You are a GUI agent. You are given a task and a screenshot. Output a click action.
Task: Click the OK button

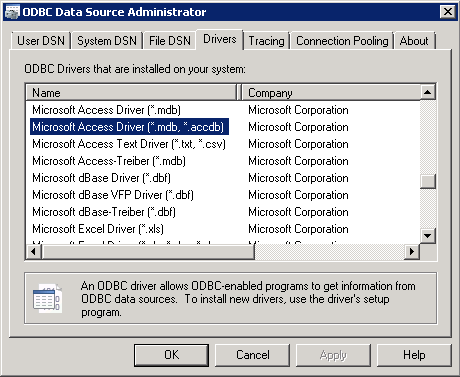pyautogui.click(x=171, y=355)
